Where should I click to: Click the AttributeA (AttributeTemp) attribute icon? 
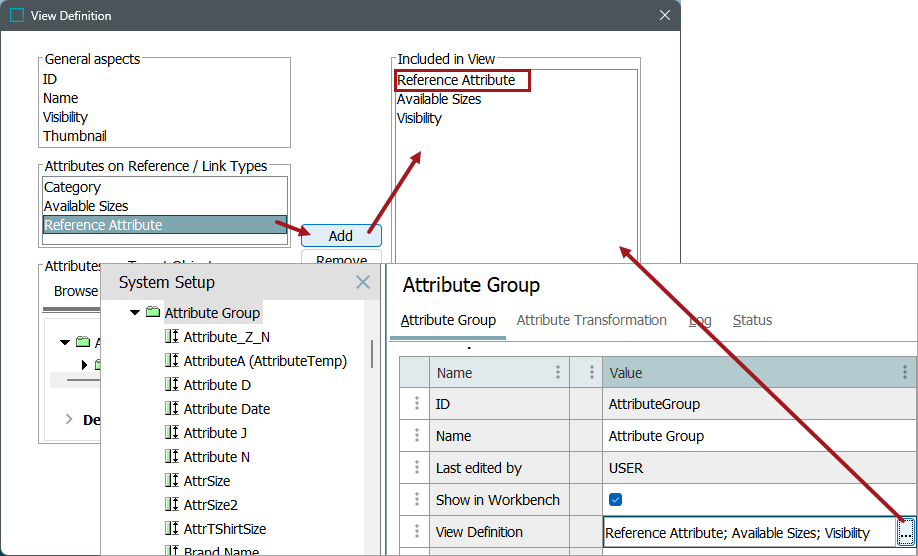pyautogui.click(x=172, y=361)
